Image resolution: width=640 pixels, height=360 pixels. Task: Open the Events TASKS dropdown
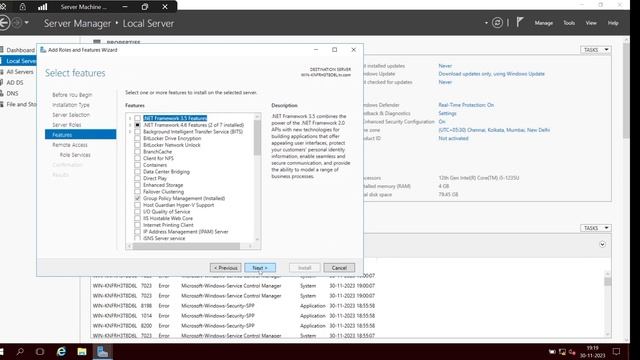pyautogui.click(x=596, y=228)
